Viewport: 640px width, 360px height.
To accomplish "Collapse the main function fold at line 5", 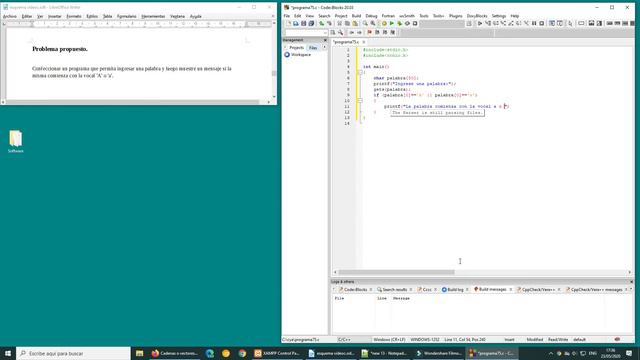I will (x=360, y=72).
